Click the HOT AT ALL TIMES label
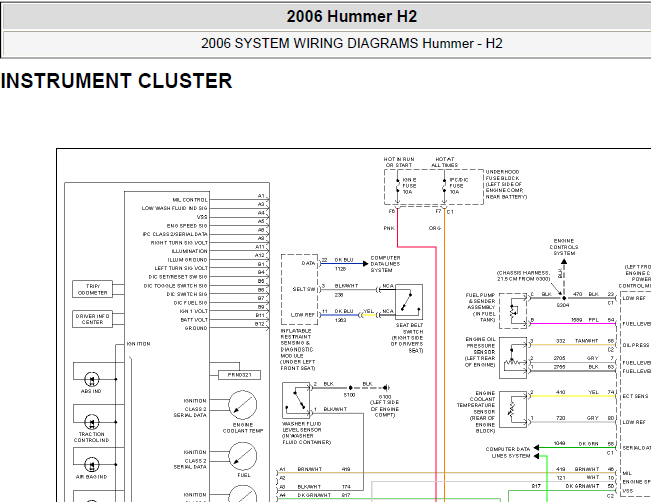Viewport: 651px width, 502px height. (x=445, y=162)
